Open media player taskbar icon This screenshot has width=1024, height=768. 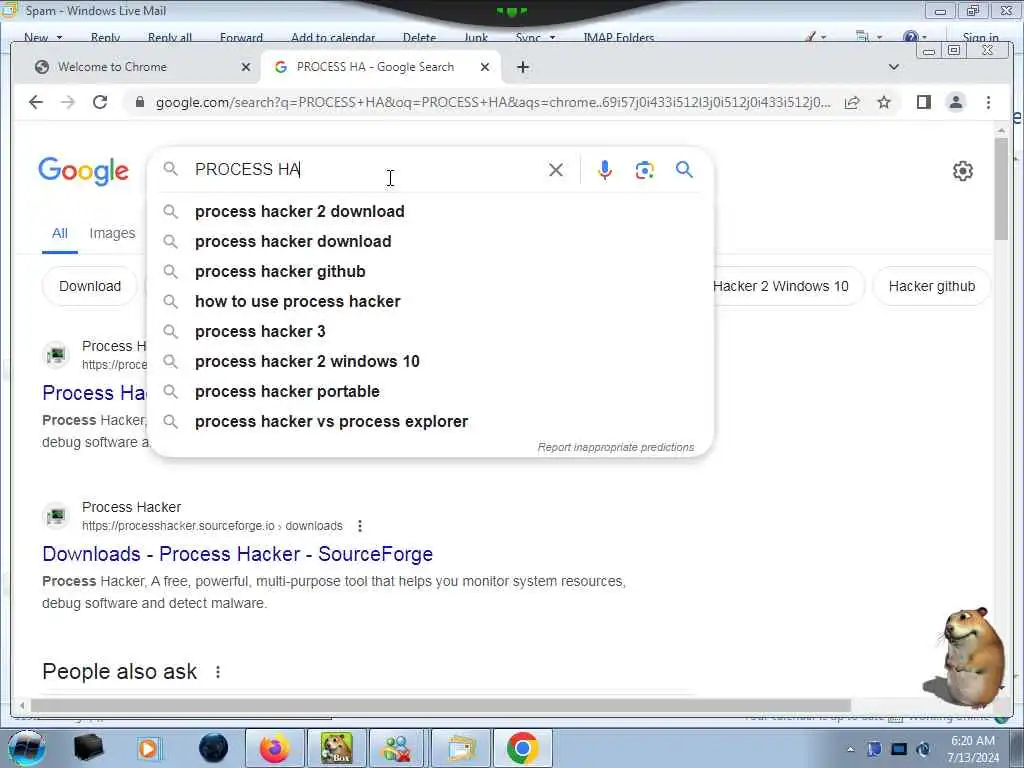point(148,748)
